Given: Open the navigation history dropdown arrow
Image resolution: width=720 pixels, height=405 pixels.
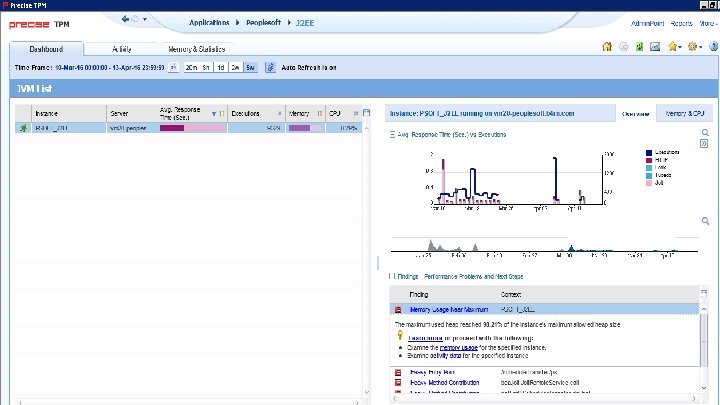Looking at the screenshot, I should point(145,19).
